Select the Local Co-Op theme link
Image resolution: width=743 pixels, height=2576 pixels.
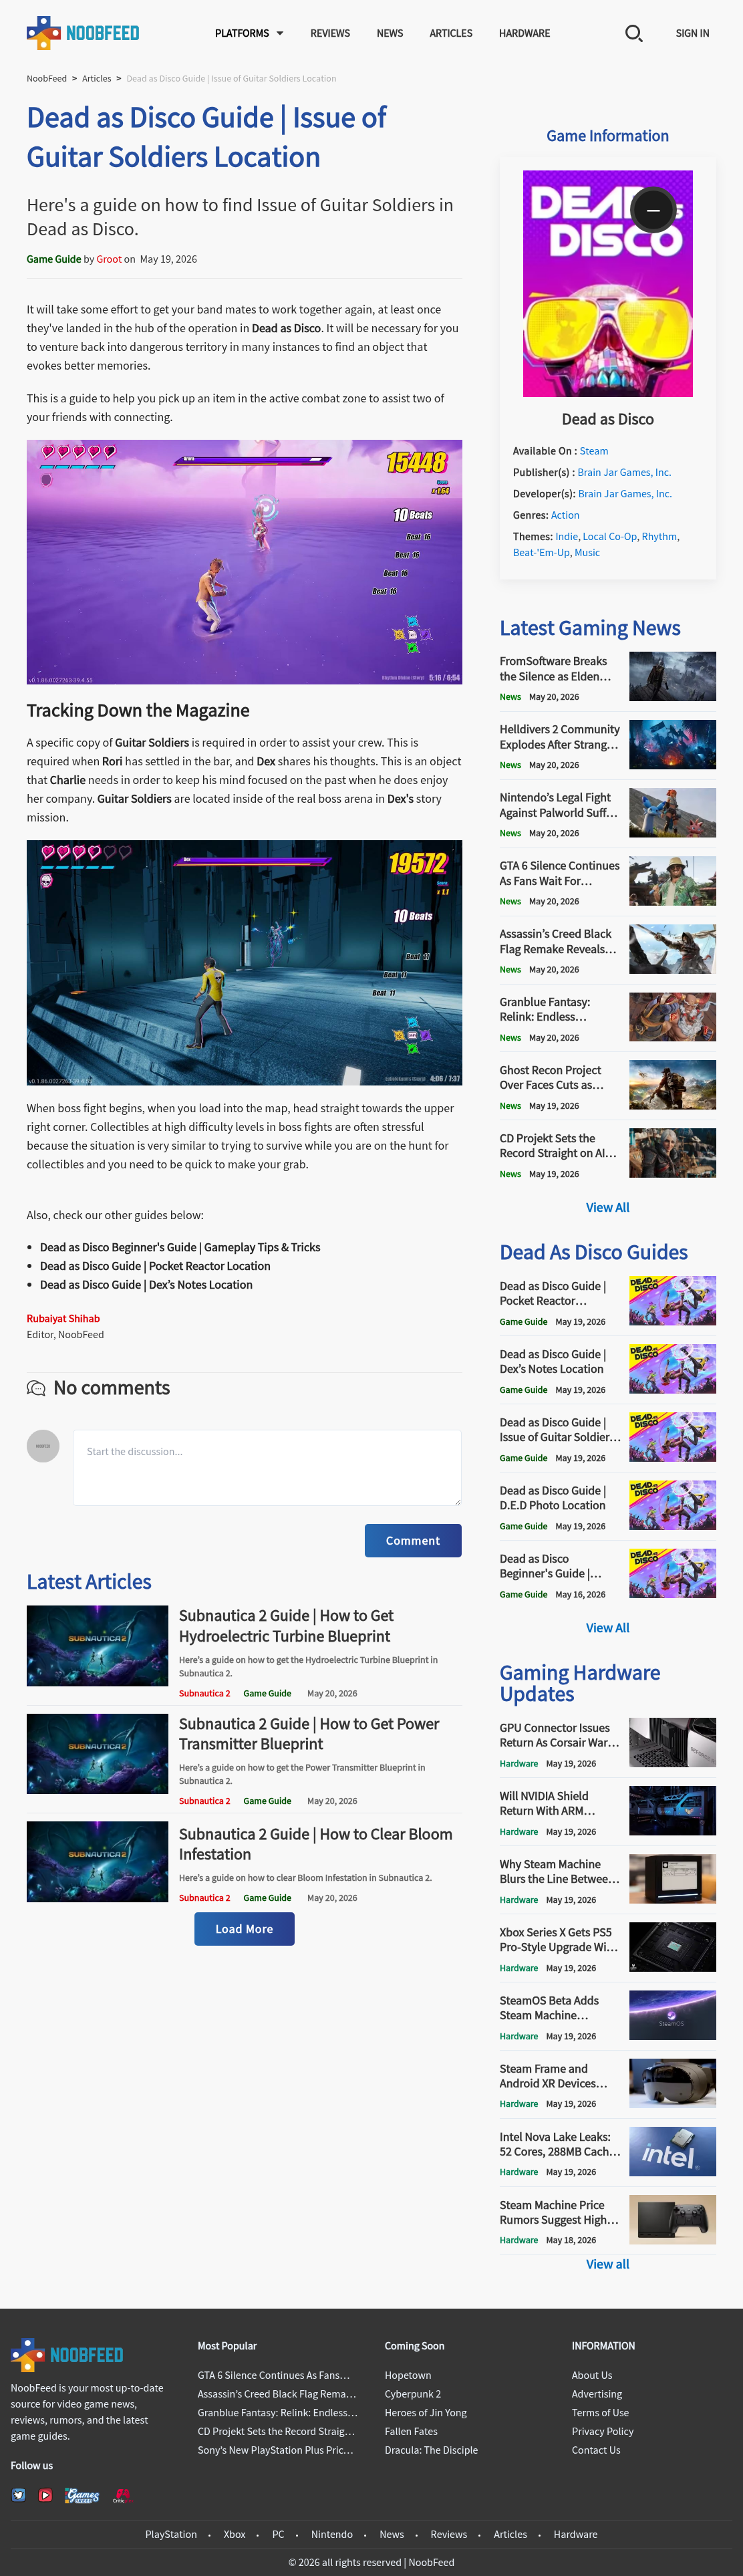pyautogui.click(x=609, y=537)
